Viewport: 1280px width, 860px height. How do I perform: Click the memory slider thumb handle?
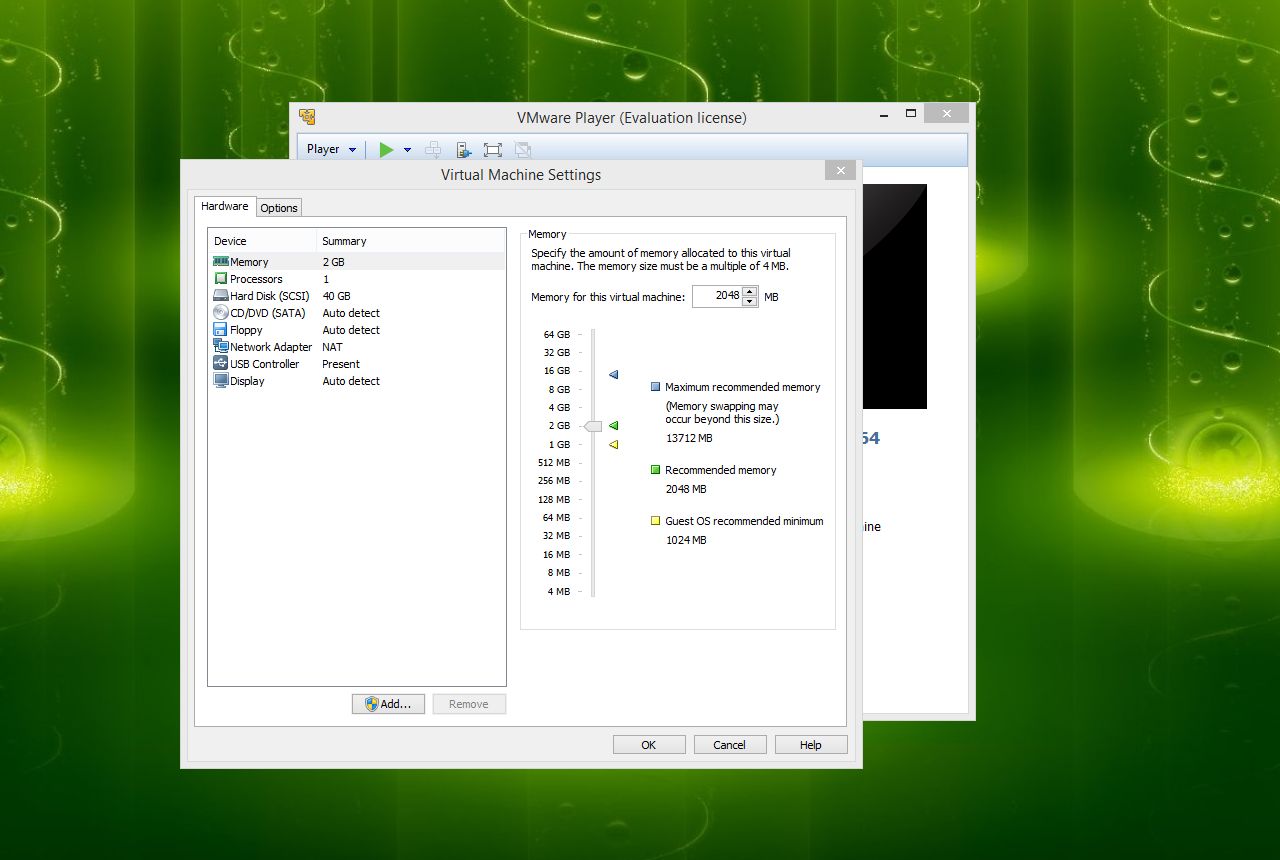(593, 426)
